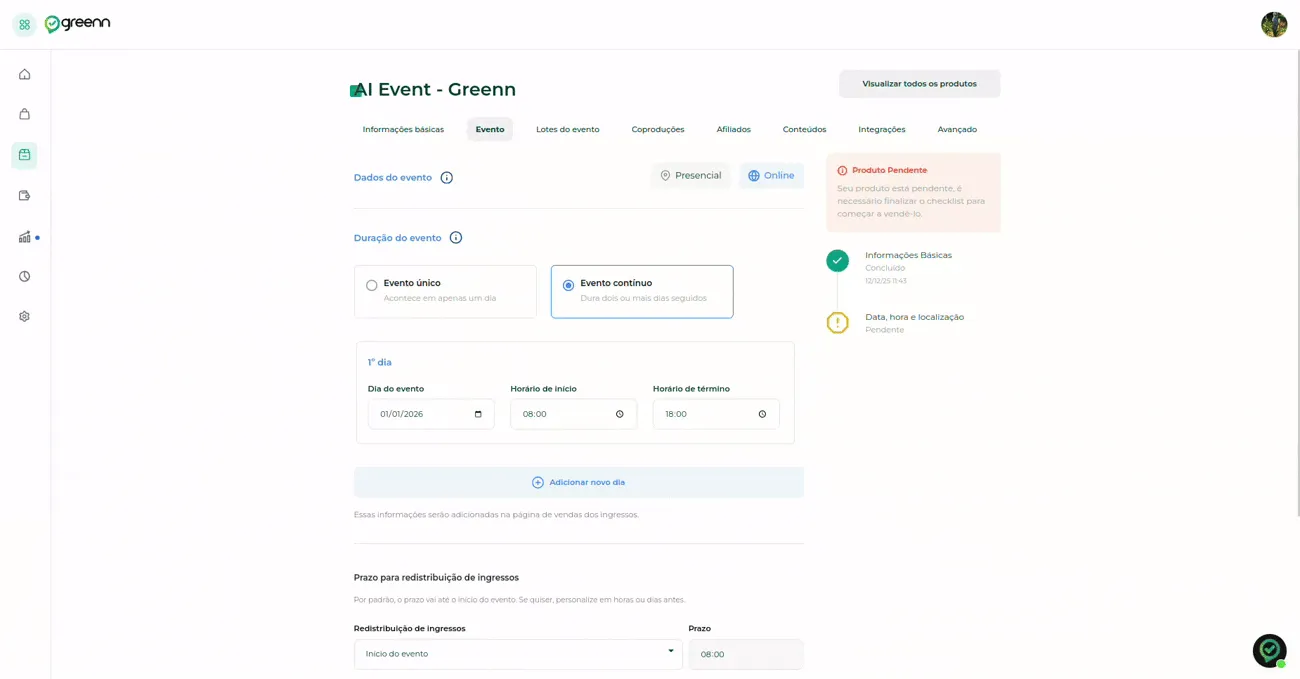Image resolution: width=1300 pixels, height=679 pixels.
Task: Click the Horário de término time field
Action: (716, 414)
